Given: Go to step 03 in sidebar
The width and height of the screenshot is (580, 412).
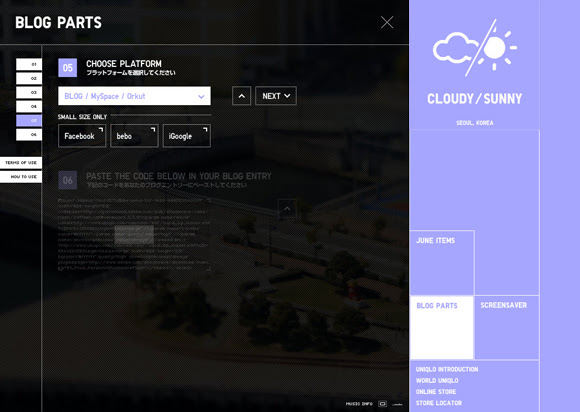Looking at the screenshot, I should 29,92.
